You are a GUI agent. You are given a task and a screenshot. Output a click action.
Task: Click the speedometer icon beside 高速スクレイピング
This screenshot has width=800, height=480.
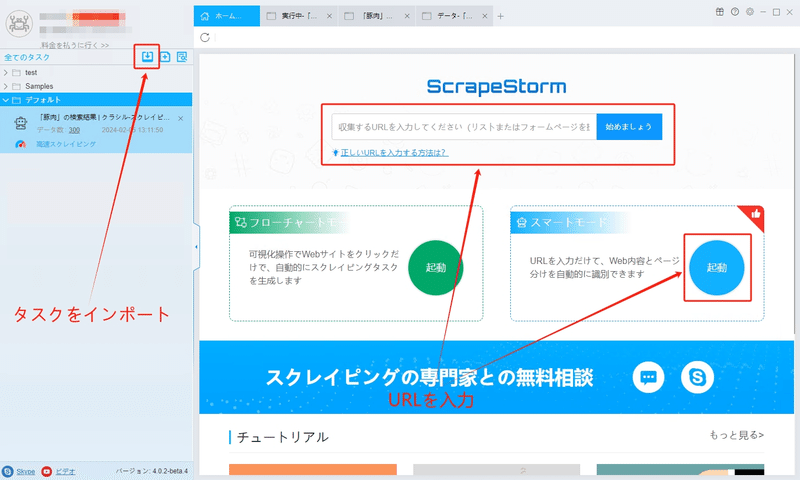pyautogui.click(x=20, y=144)
